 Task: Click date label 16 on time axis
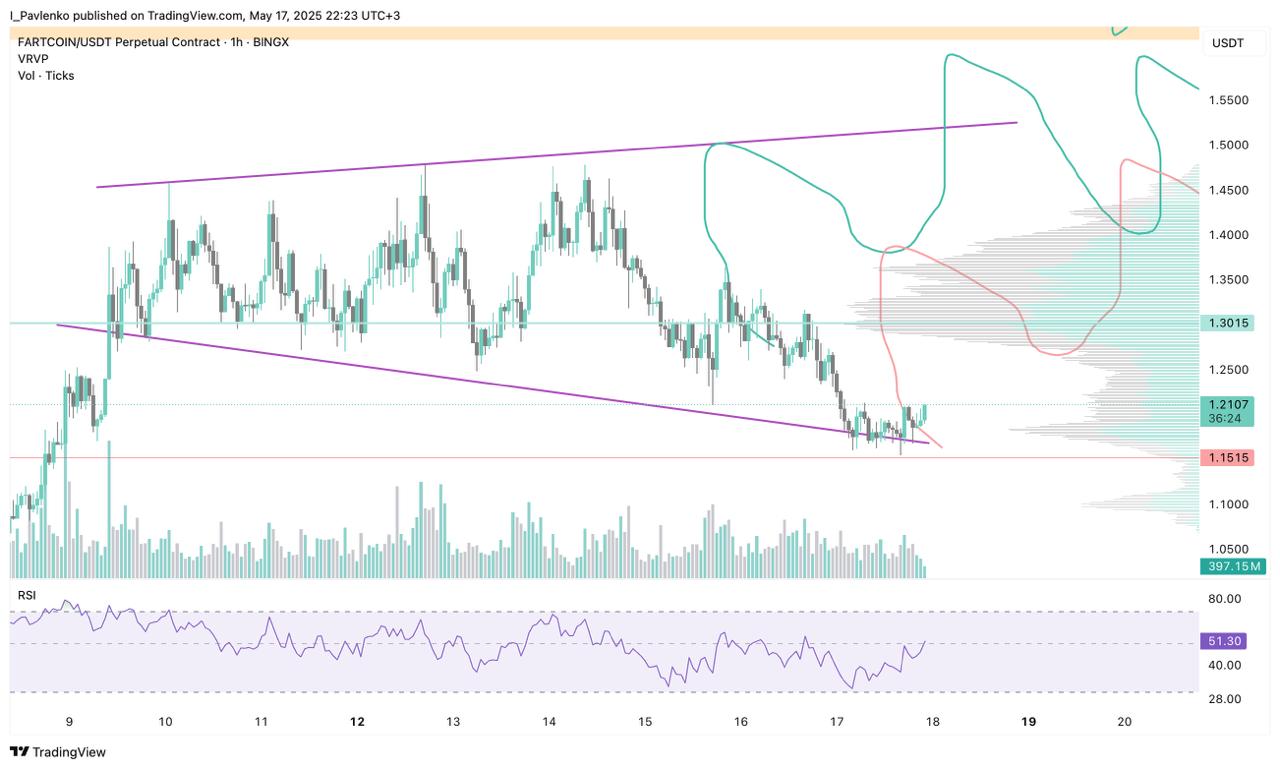pos(741,721)
